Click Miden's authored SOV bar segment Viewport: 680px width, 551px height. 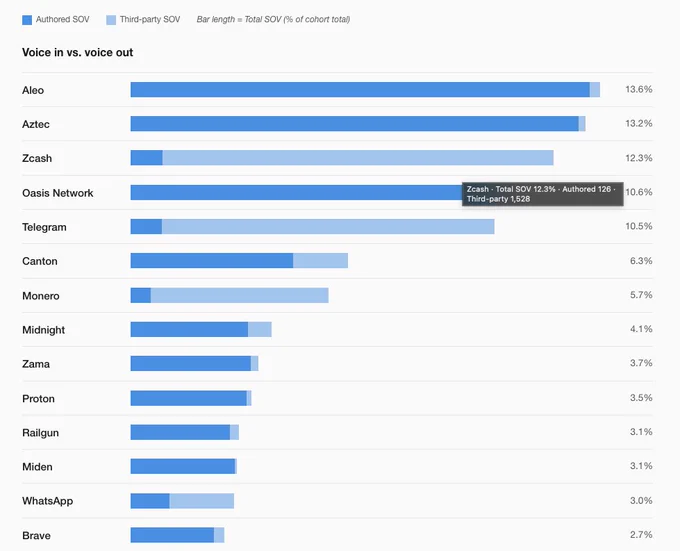tap(183, 466)
